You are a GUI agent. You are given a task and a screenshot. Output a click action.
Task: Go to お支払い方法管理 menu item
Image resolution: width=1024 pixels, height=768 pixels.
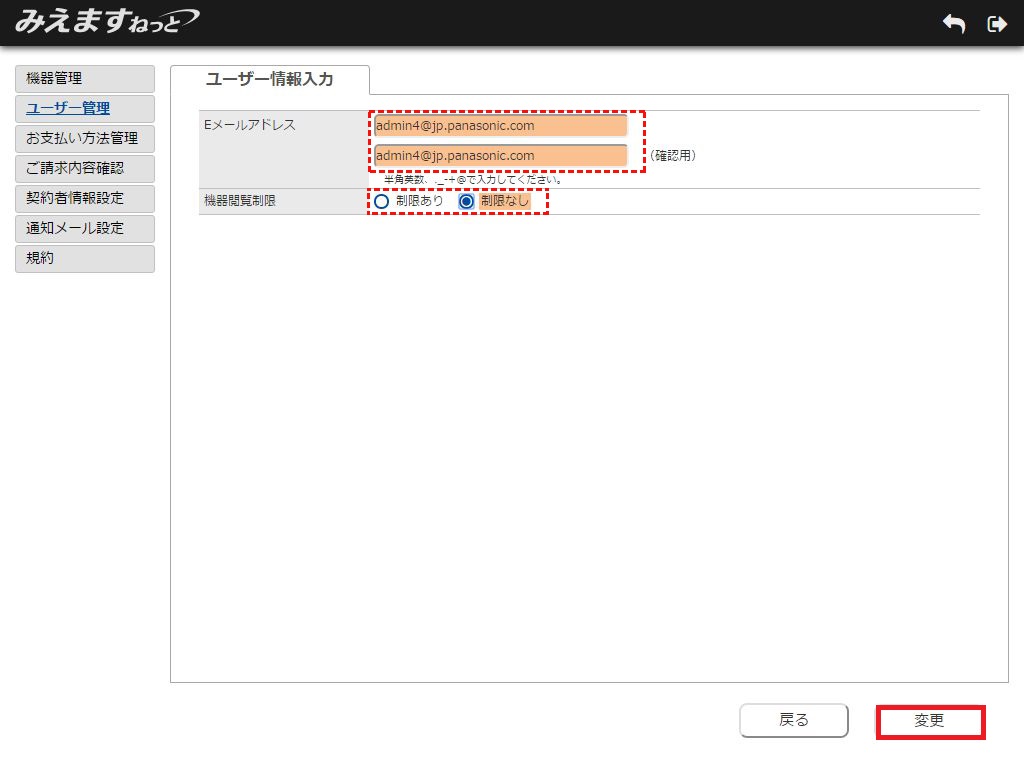(85, 139)
